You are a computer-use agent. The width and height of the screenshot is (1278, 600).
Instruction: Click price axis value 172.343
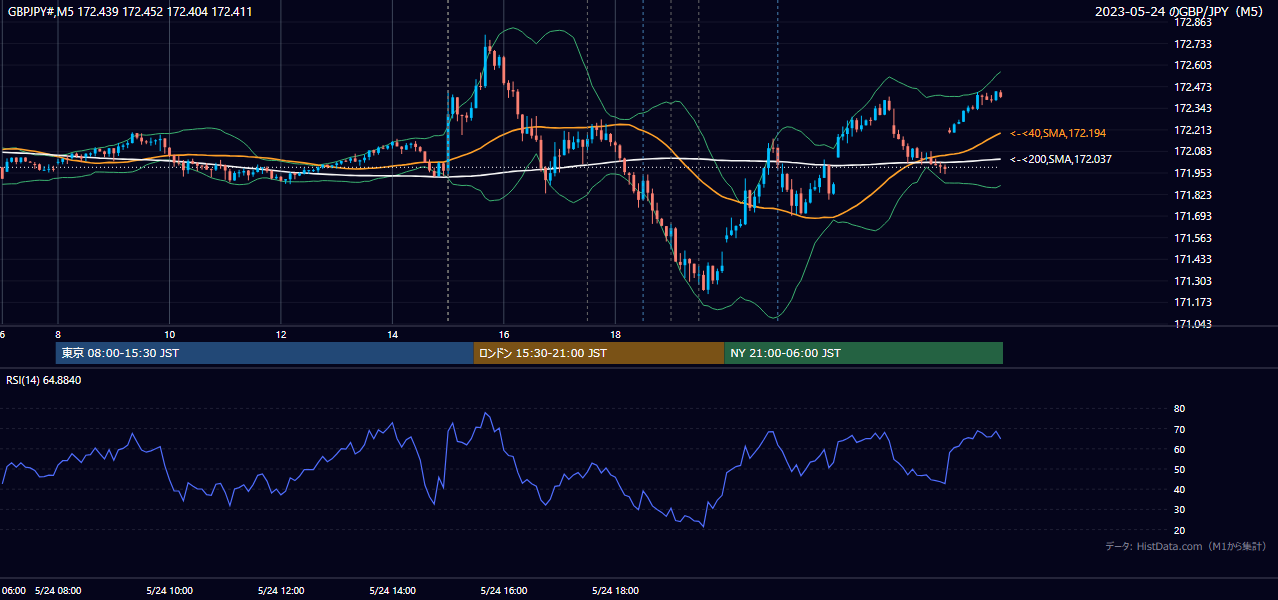point(1192,108)
